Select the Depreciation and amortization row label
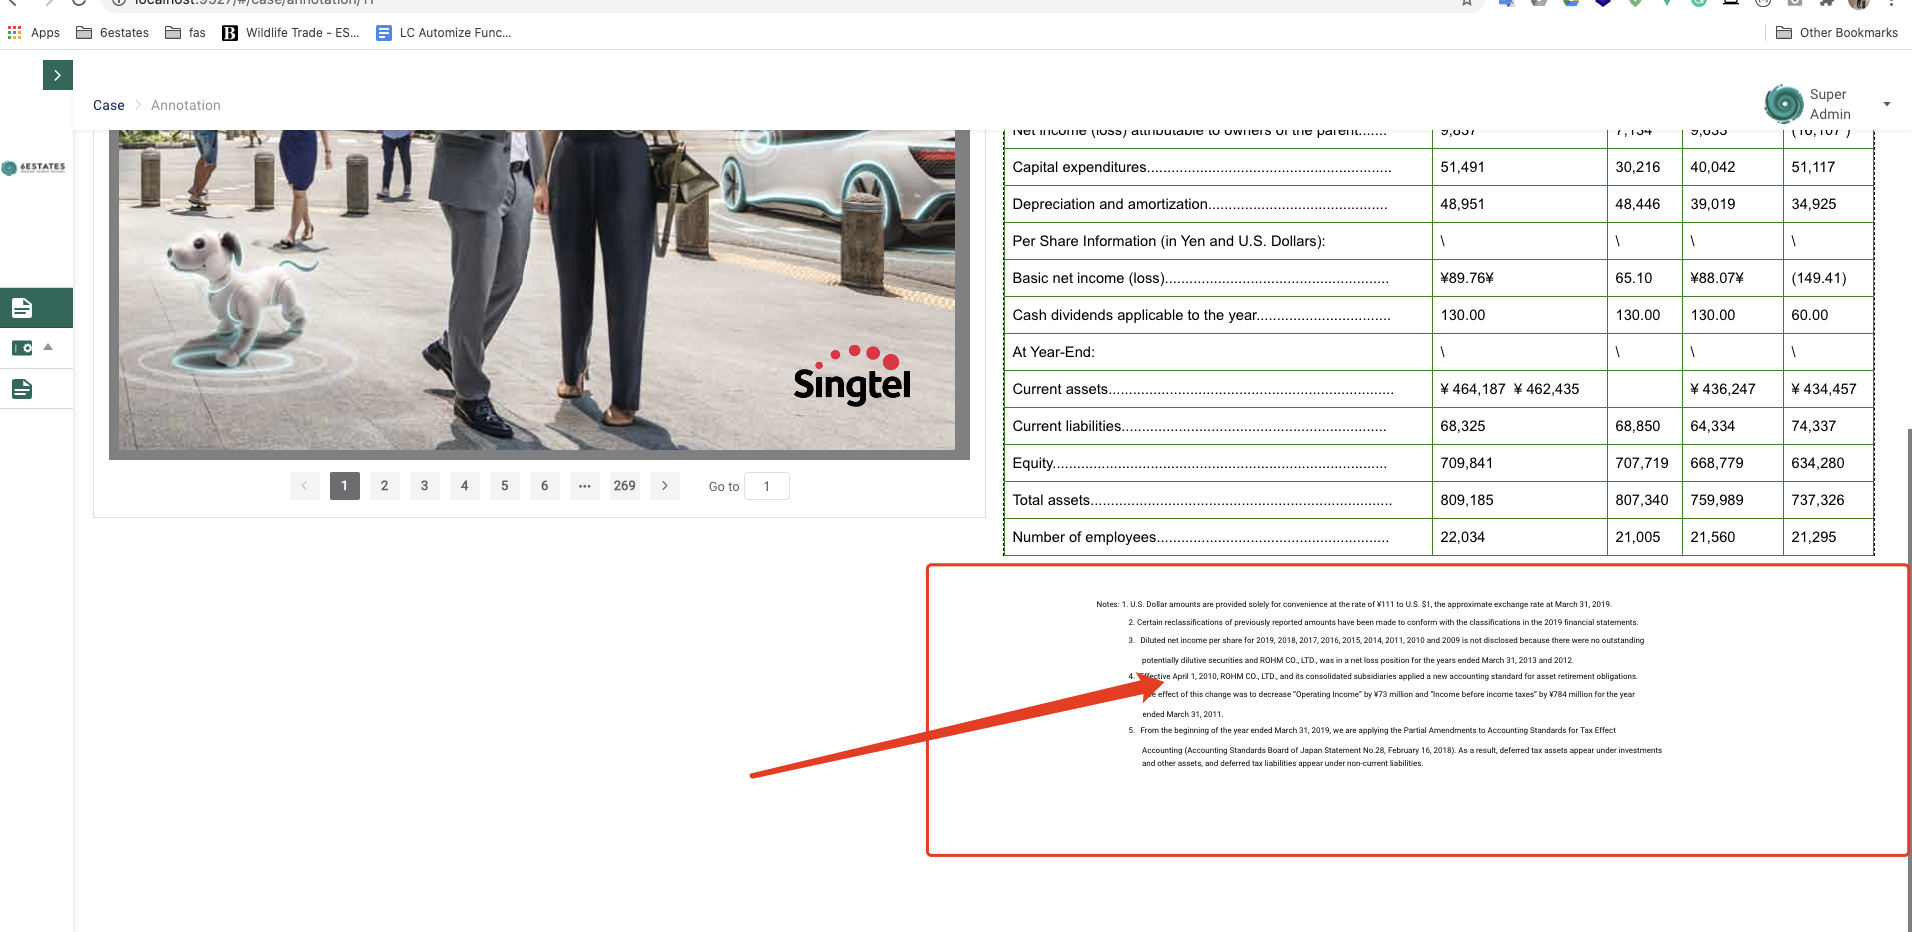This screenshot has height=932, width=1912. coord(1200,204)
